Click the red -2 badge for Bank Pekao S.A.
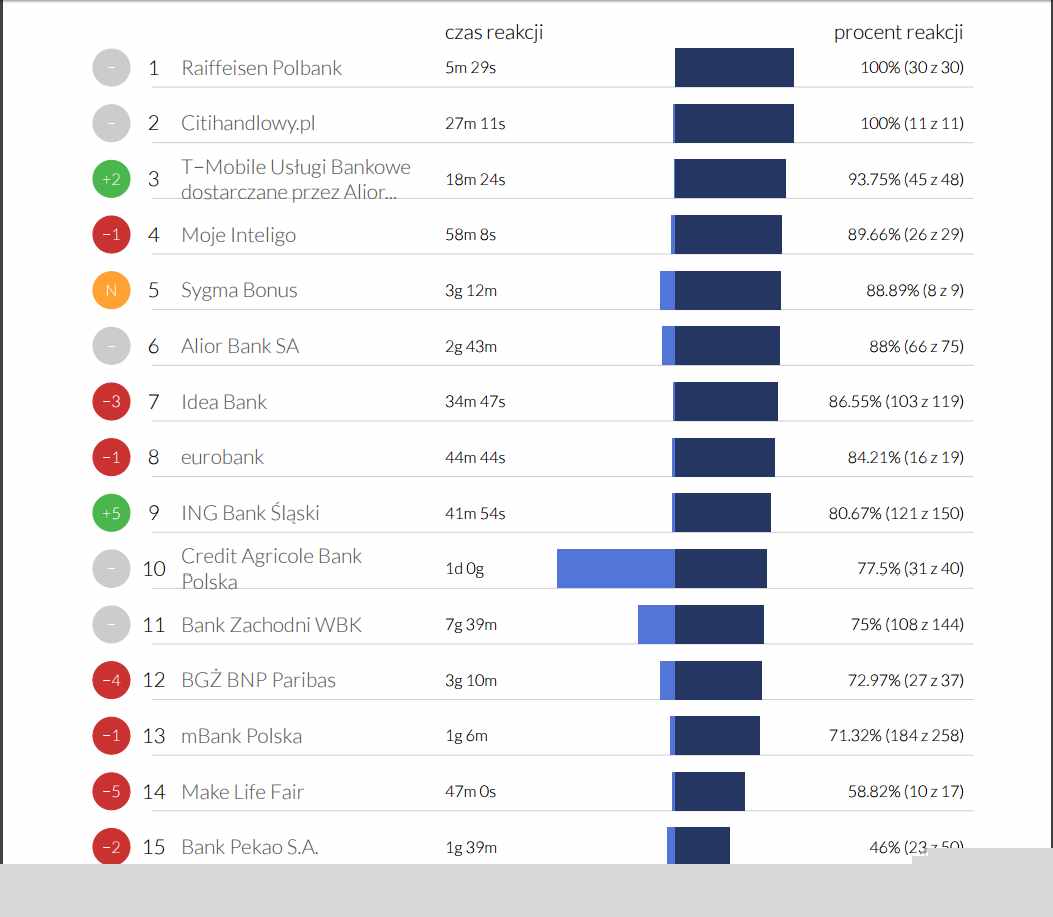 pyautogui.click(x=111, y=847)
